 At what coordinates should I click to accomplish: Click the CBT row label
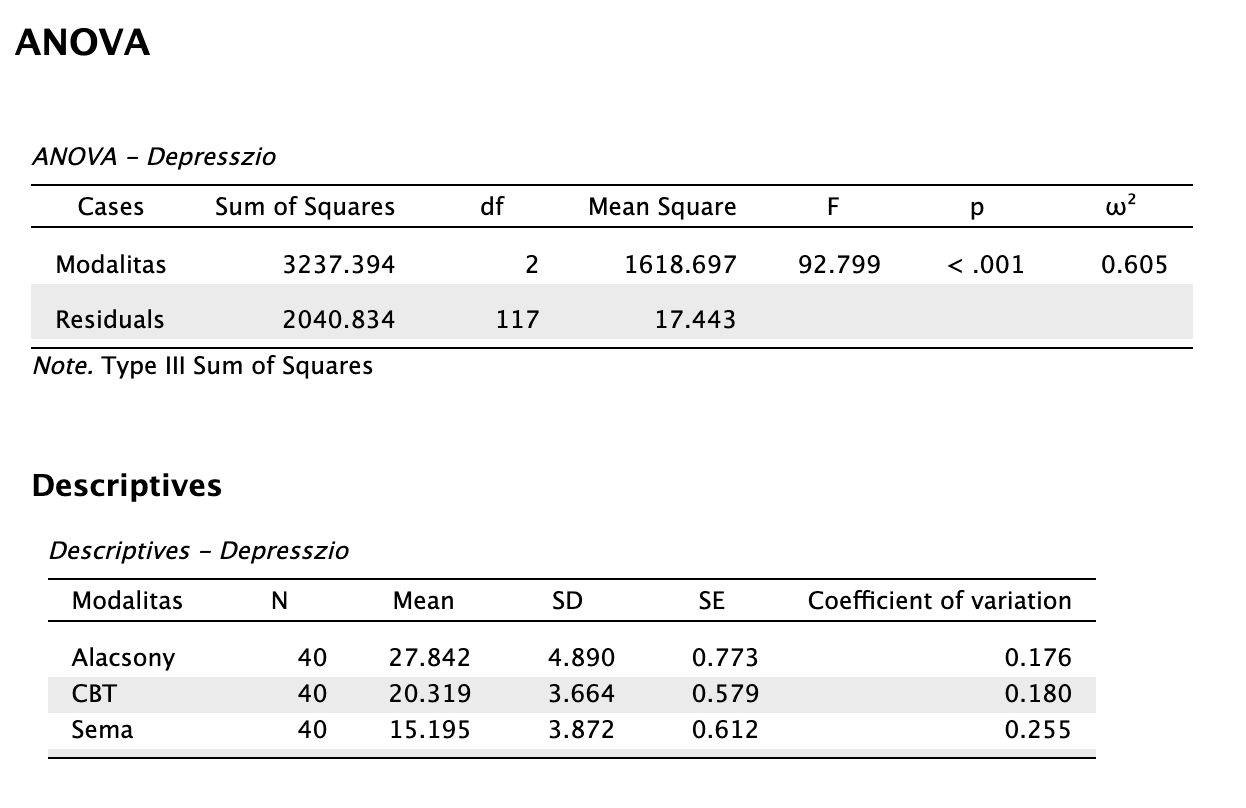click(x=90, y=694)
